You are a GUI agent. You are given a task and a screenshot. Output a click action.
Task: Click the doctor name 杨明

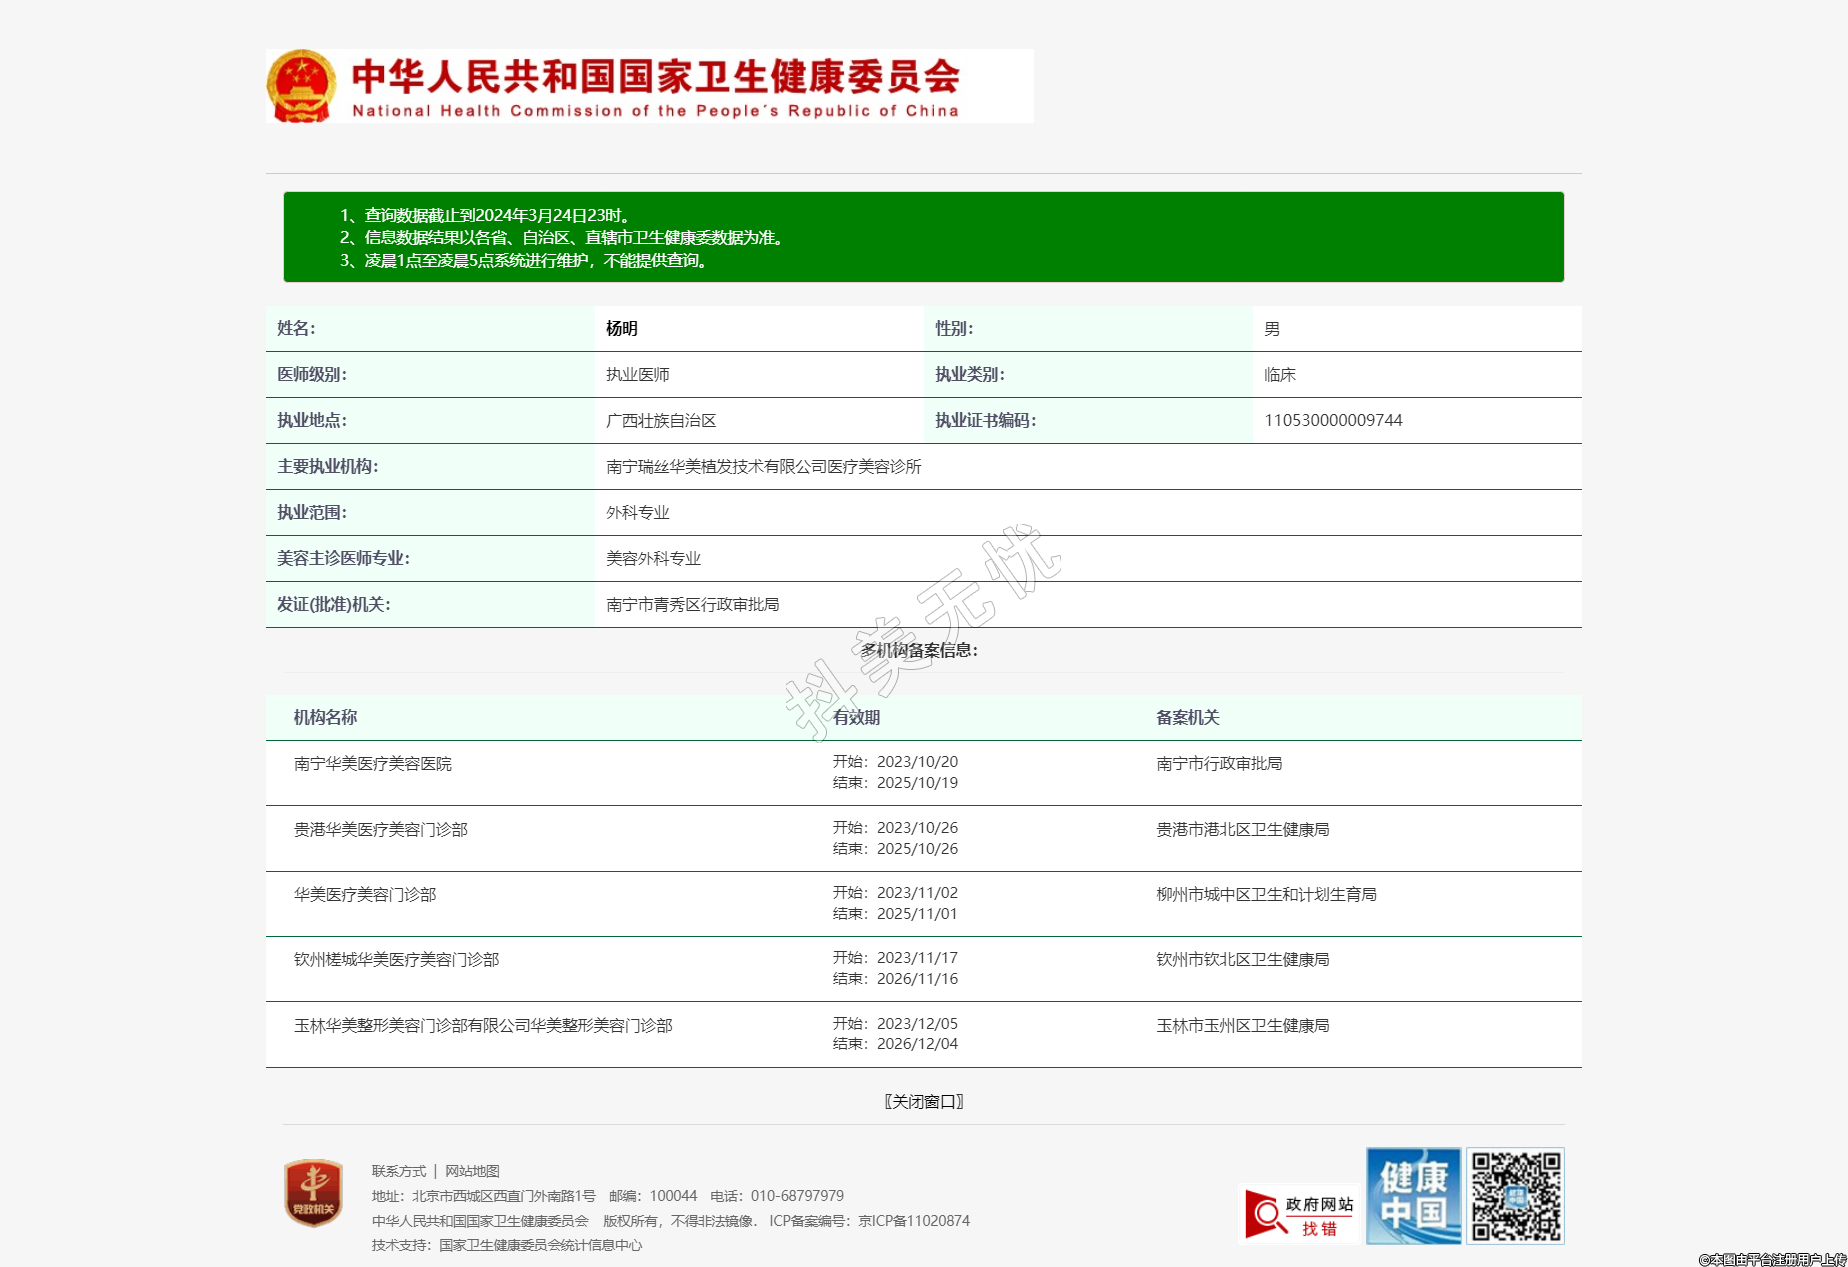coord(621,329)
